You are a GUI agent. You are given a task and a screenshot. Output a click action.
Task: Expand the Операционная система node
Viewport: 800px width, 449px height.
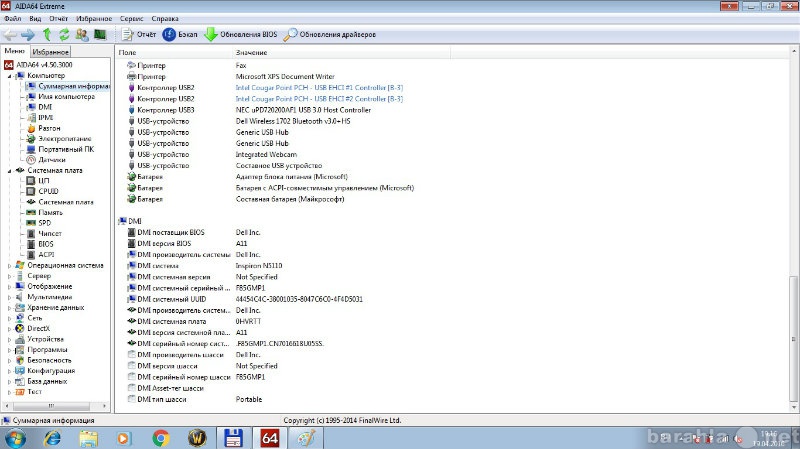coord(10,266)
